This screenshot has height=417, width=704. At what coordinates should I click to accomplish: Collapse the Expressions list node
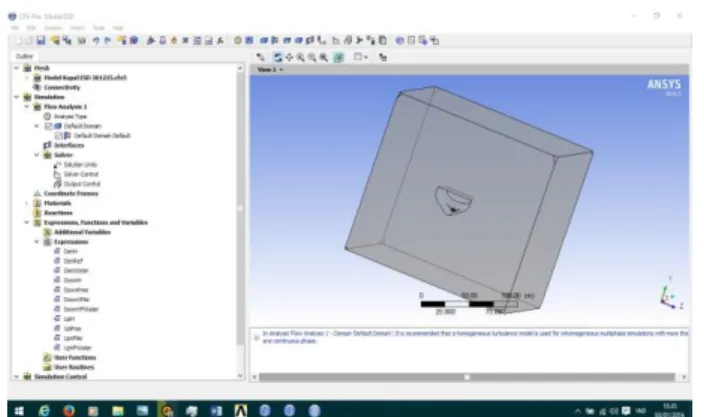[x=37, y=242]
